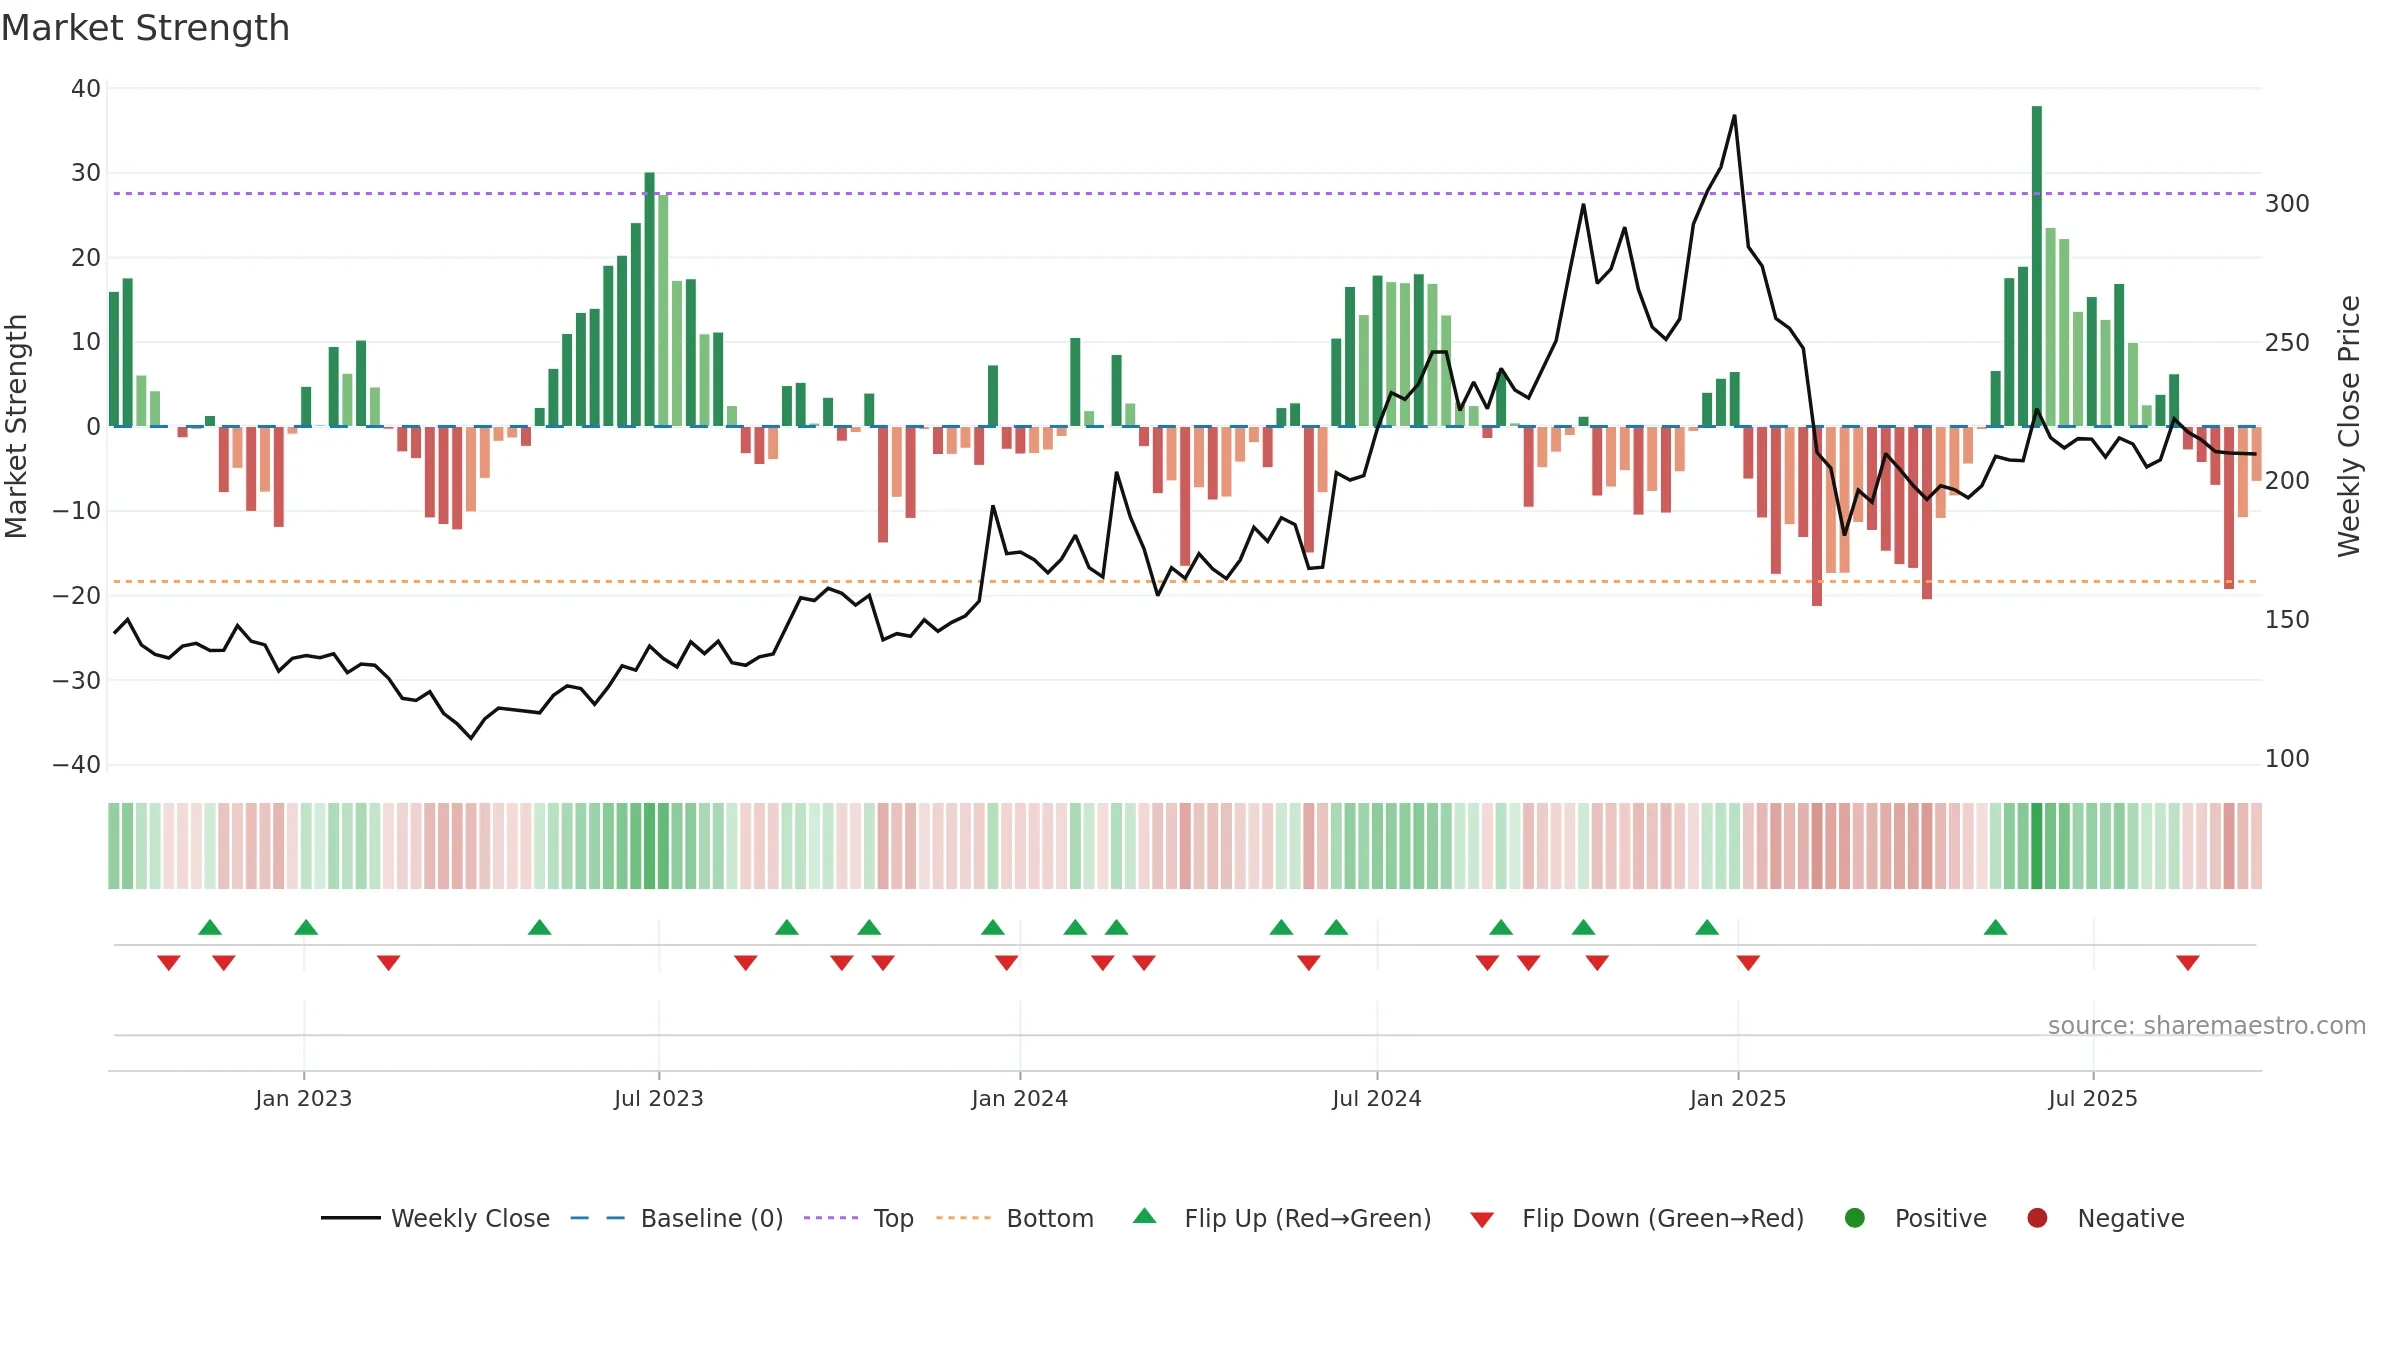Click the last flip down marker after Jul 2025
Screen dimensions: 2400x1350
[x=2188, y=963]
